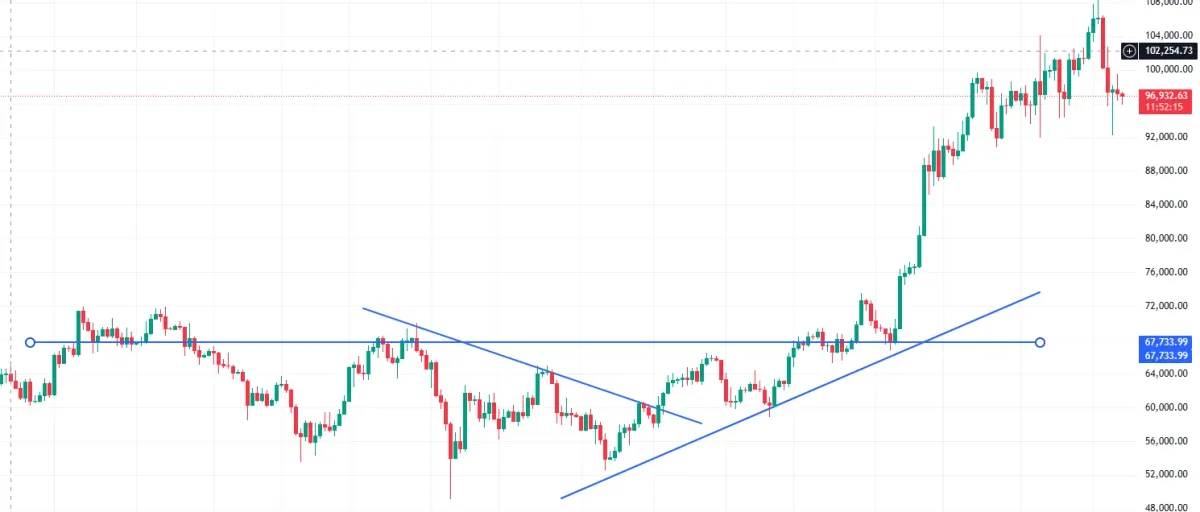Image resolution: width=1200 pixels, height=512 pixels.
Task: Select the right anchor circle of horizontal line
Action: coord(1040,343)
